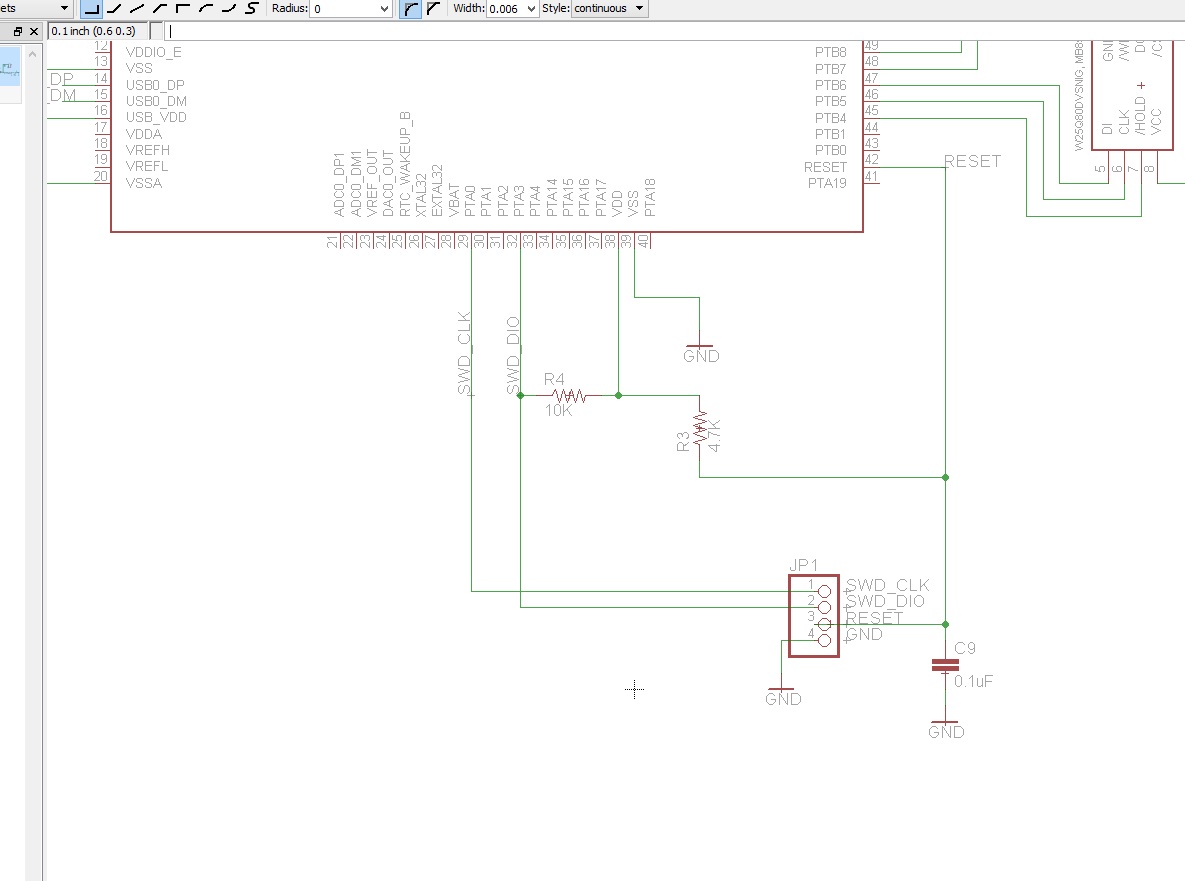Close the sheets side panel
The width and height of the screenshot is (1185, 881).
pyautogui.click(x=34, y=31)
